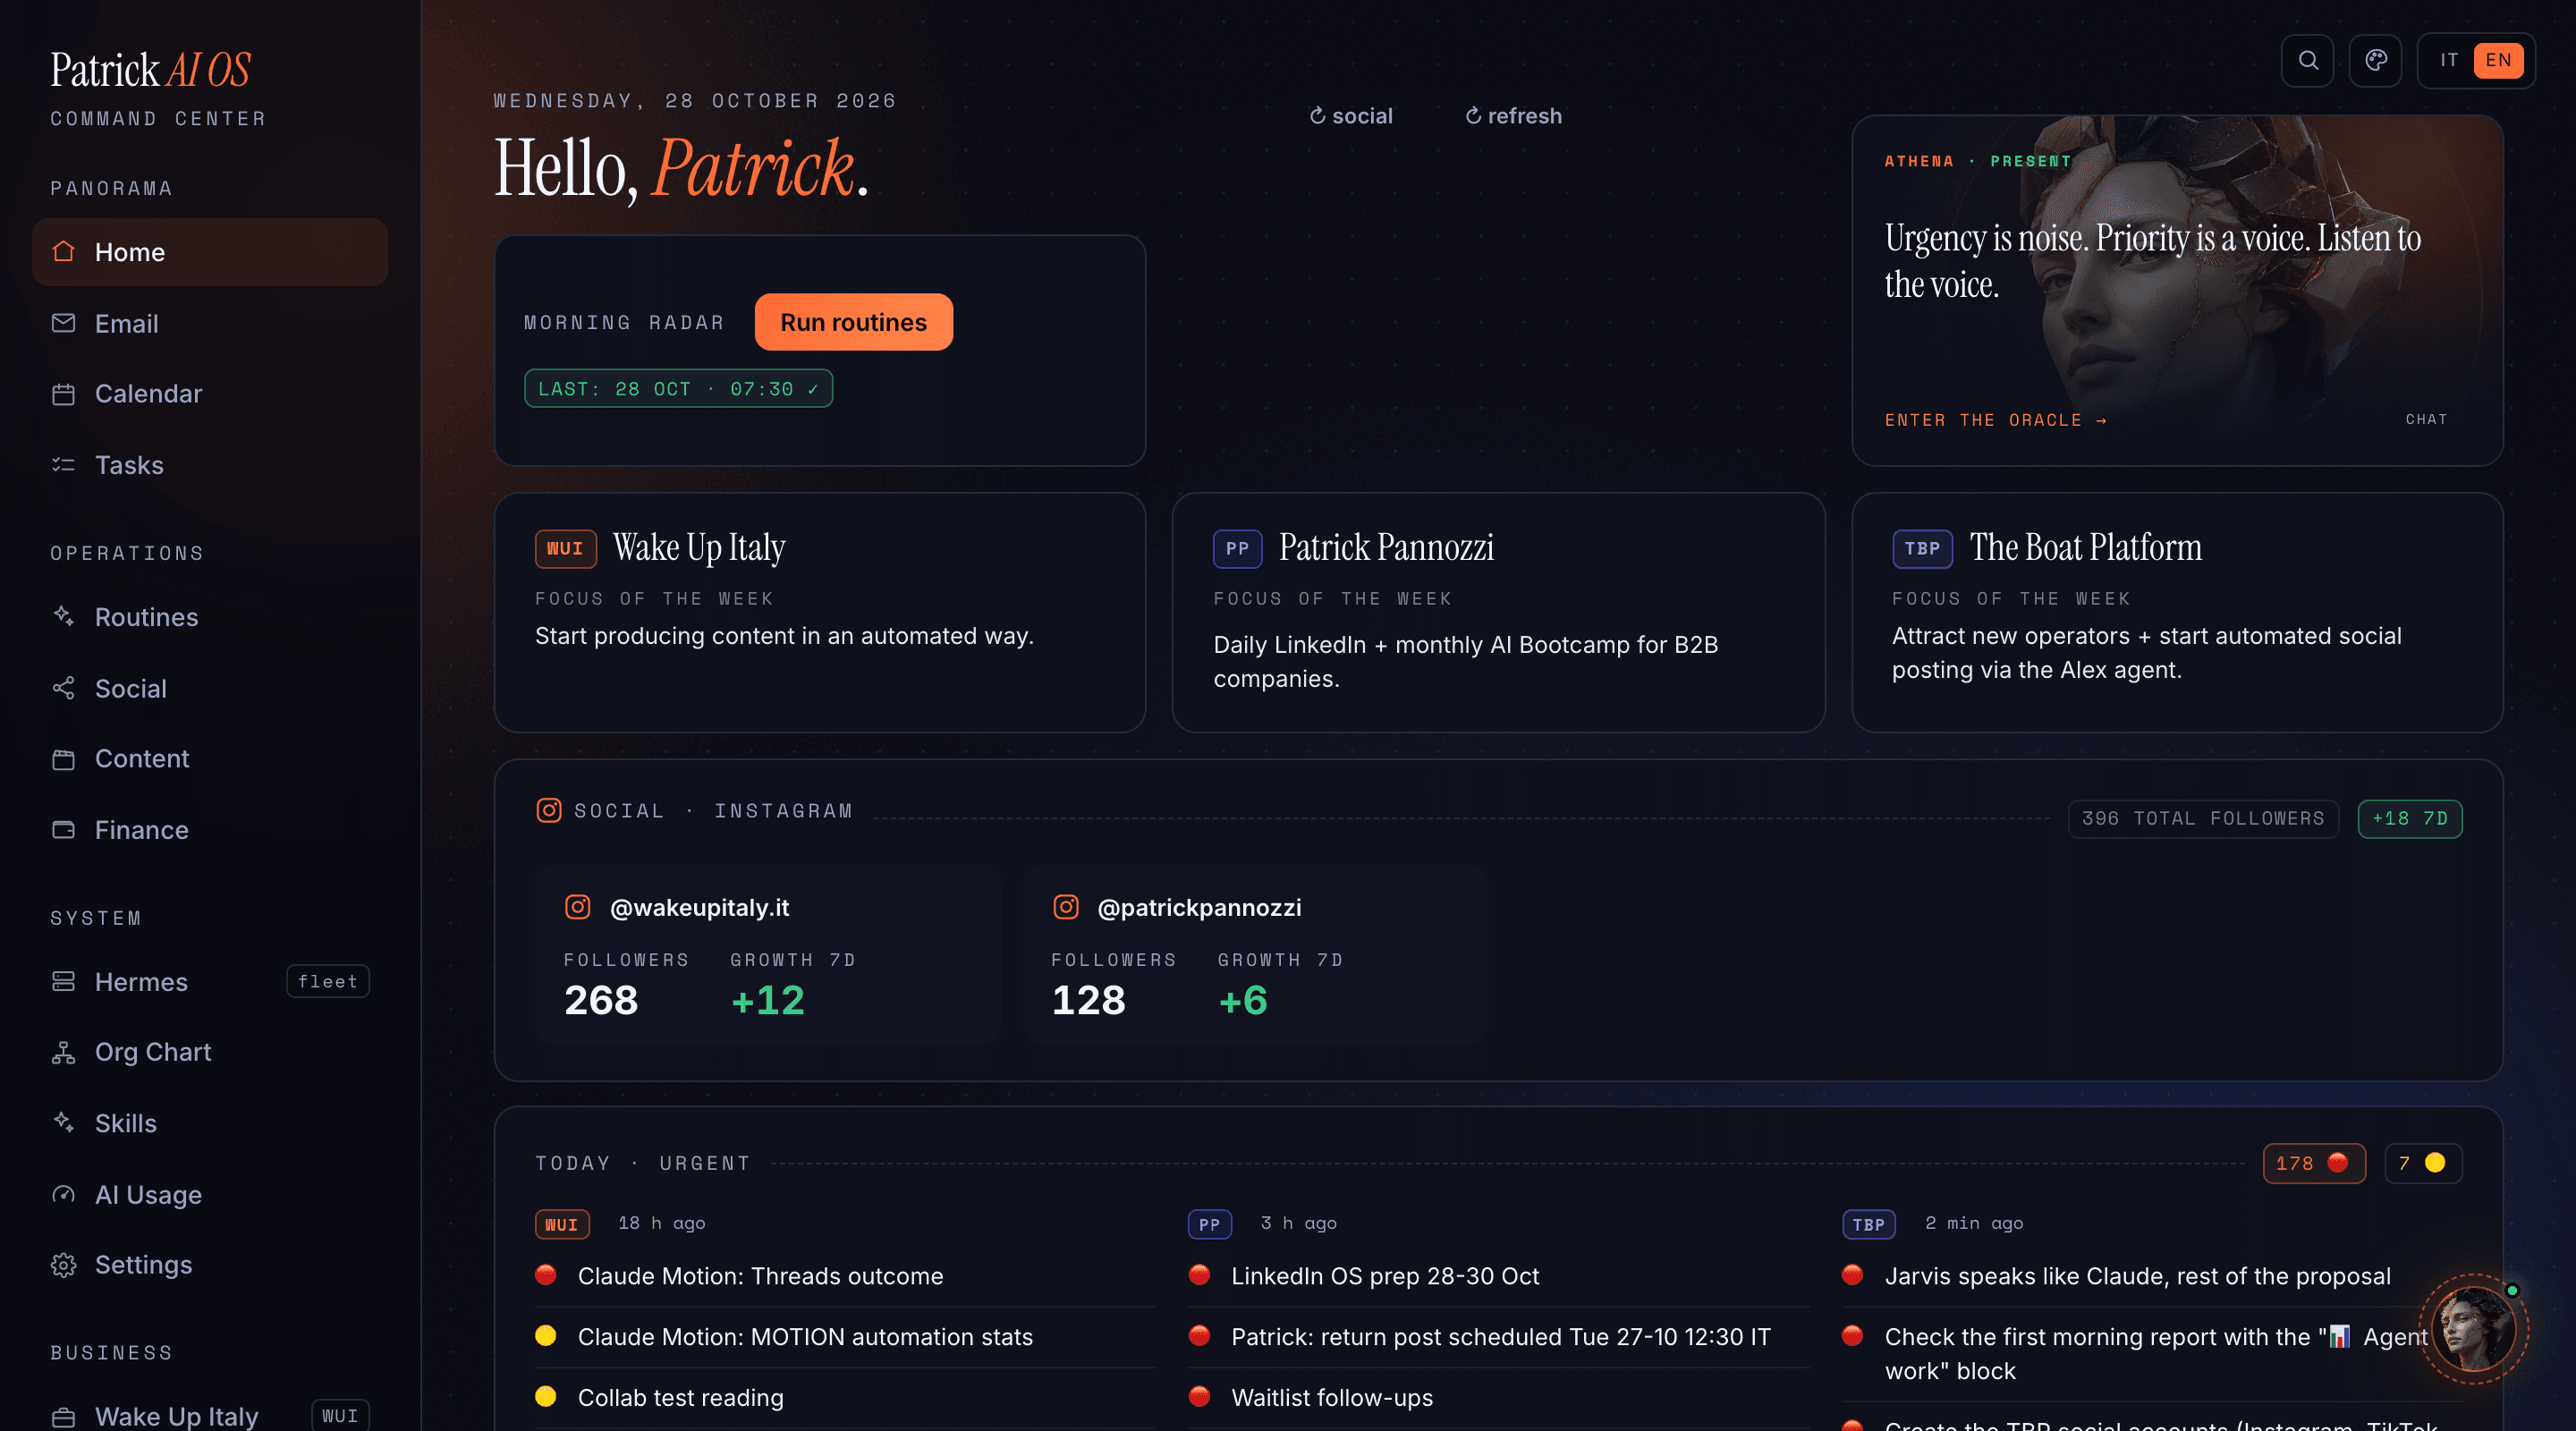This screenshot has height=1431, width=2576.
Task: Click the CHAT label on Athena card
Action: click(2426, 419)
